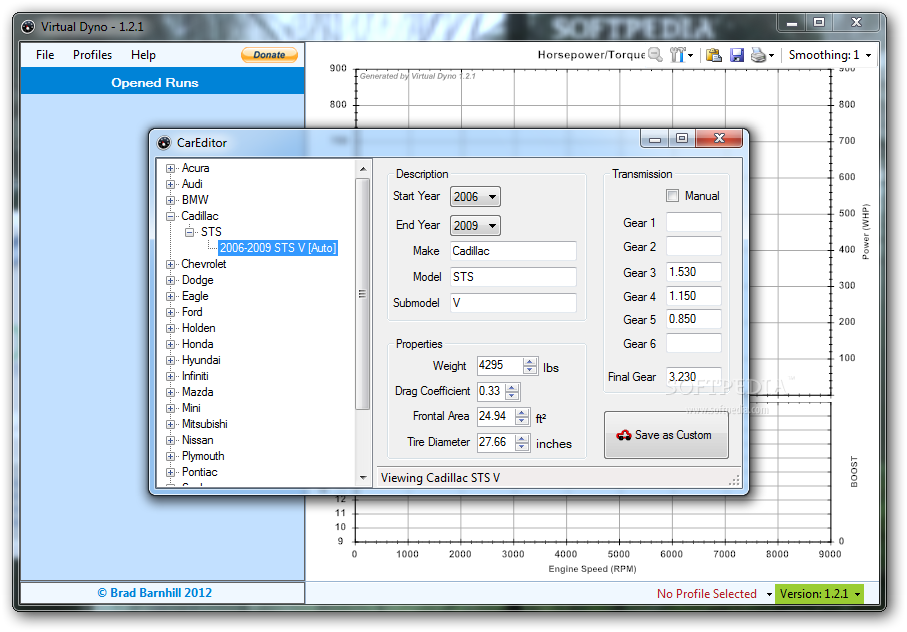Click the Save as Custom button
907x632 pixels.
[x=666, y=435]
